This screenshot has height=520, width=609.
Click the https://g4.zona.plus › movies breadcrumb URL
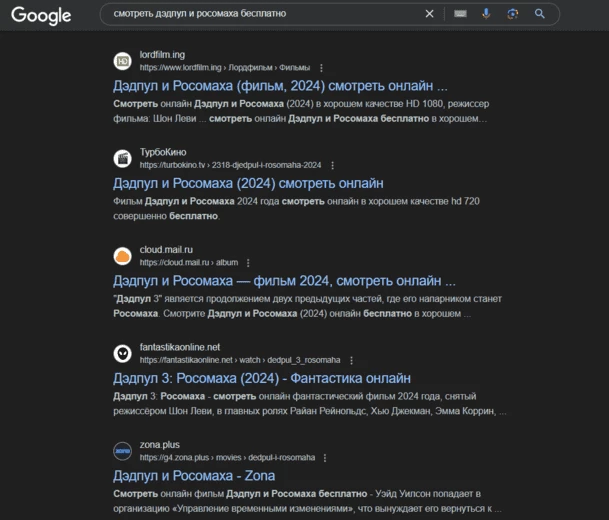(x=227, y=458)
